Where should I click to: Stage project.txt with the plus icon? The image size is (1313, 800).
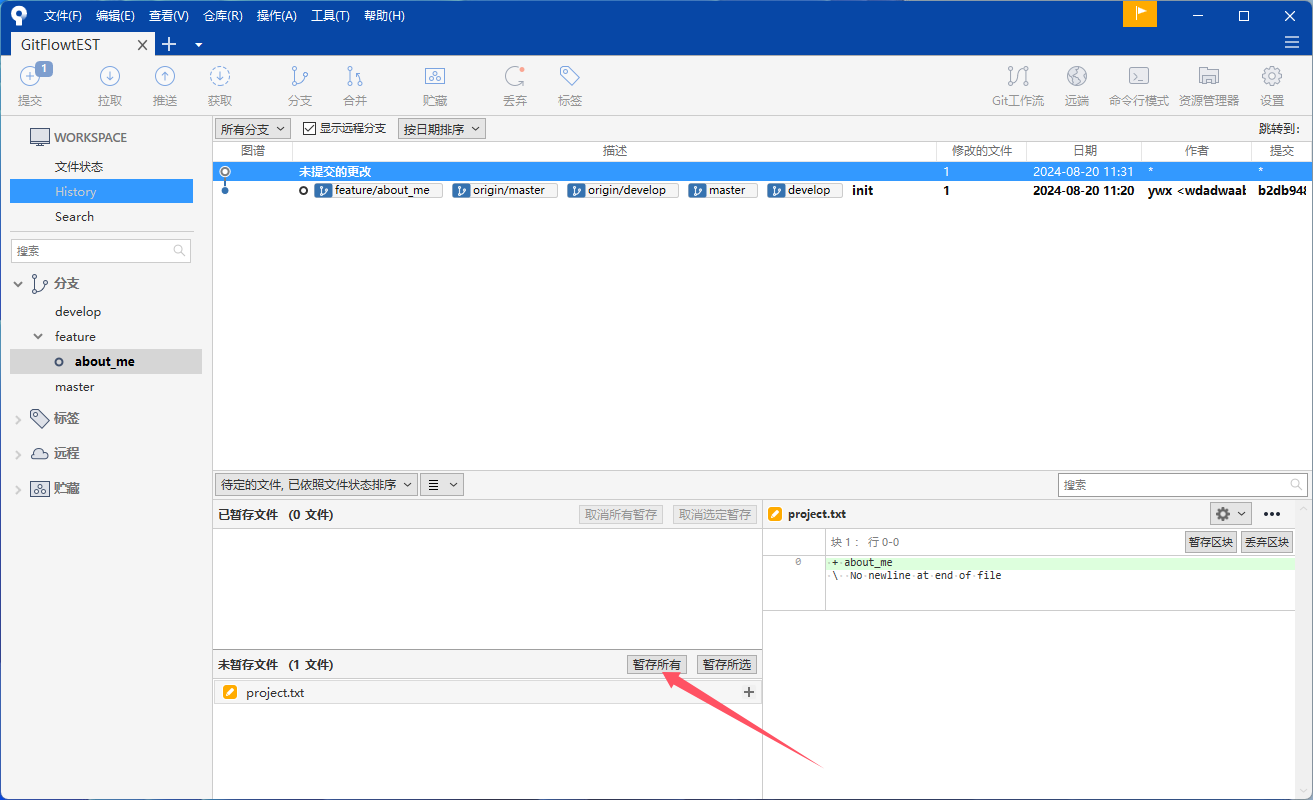(748, 693)
